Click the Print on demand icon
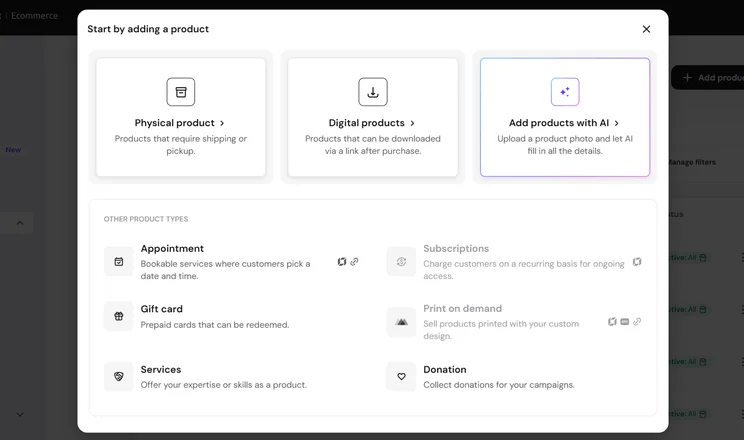Image resolution: width=744 pixels, height=440 pixels. tap(401, 322)
